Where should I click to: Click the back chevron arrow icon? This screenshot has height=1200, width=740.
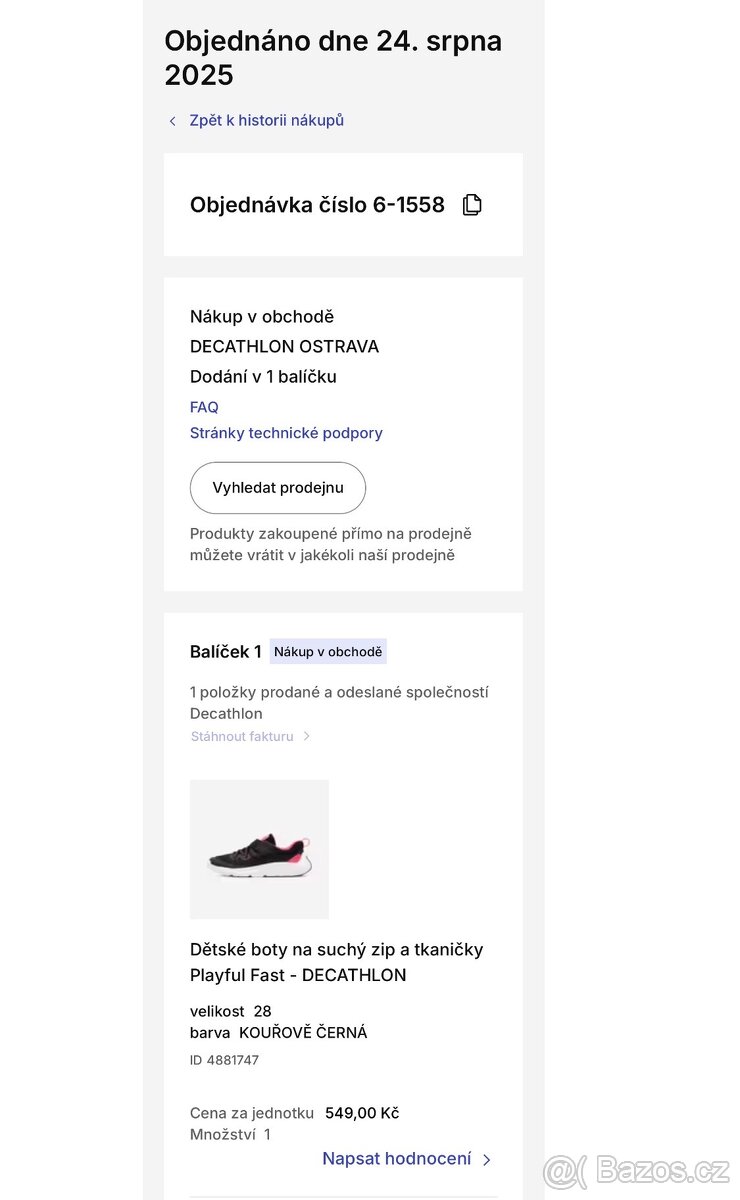(x=172, y=121)
